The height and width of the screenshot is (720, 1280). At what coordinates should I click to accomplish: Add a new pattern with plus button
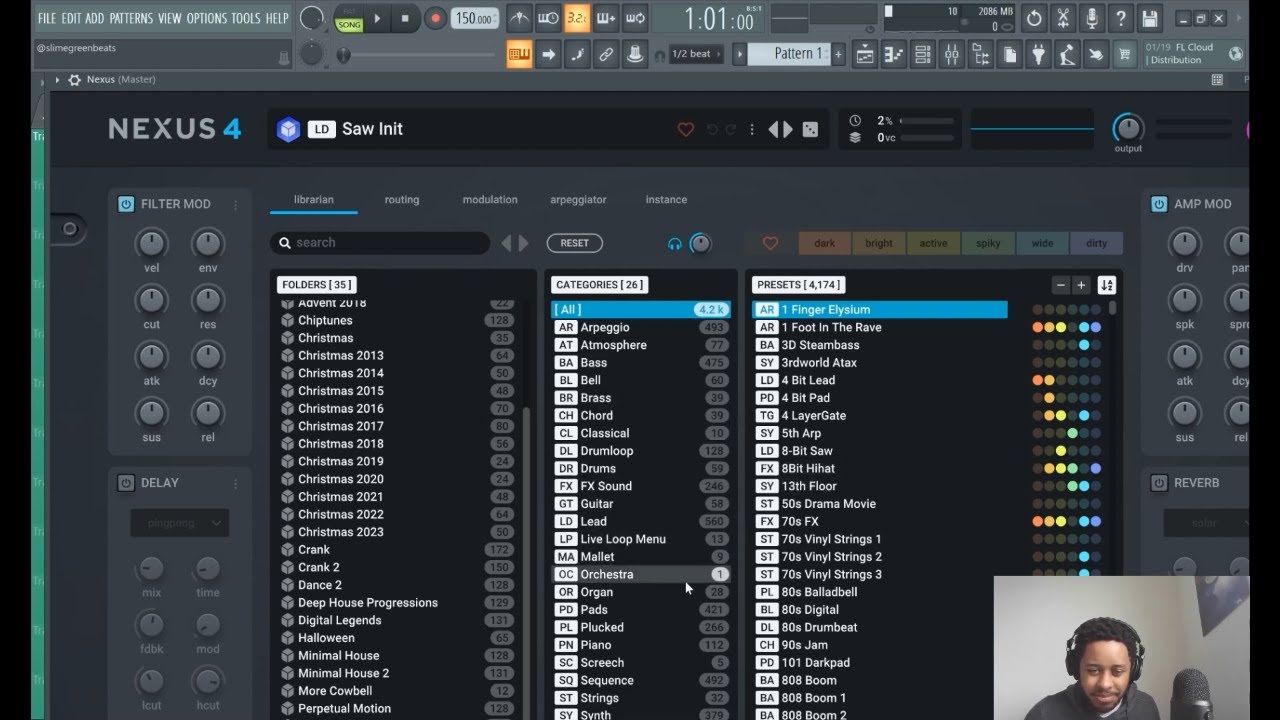[838, 54]
